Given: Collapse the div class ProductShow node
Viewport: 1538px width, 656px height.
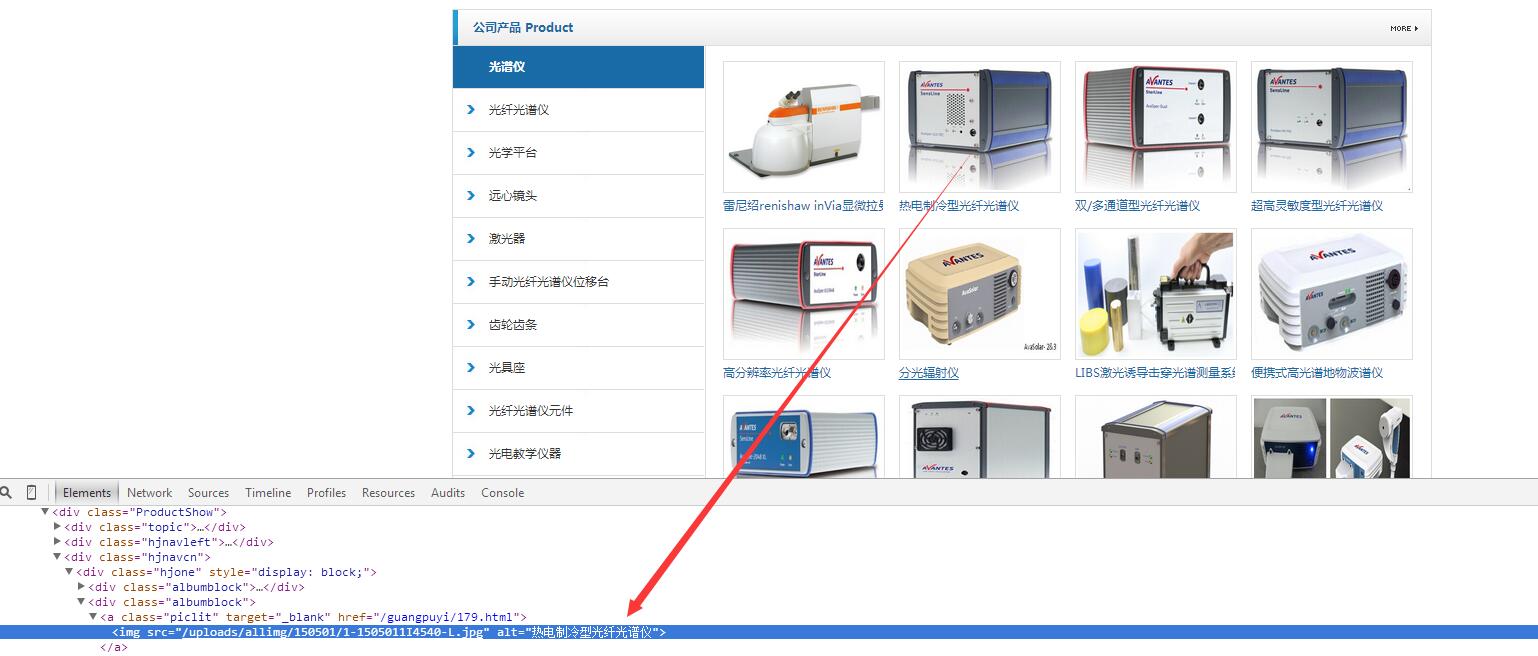Looking at the screenshot, I should click(45, 512).
